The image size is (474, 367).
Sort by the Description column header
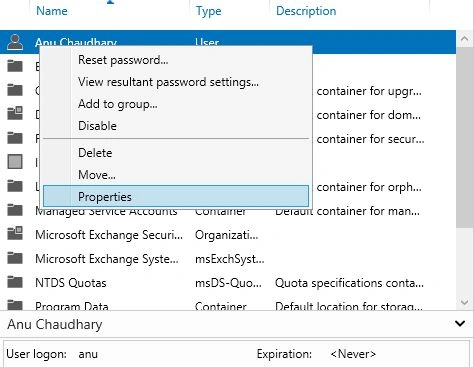tap(306, 11)
